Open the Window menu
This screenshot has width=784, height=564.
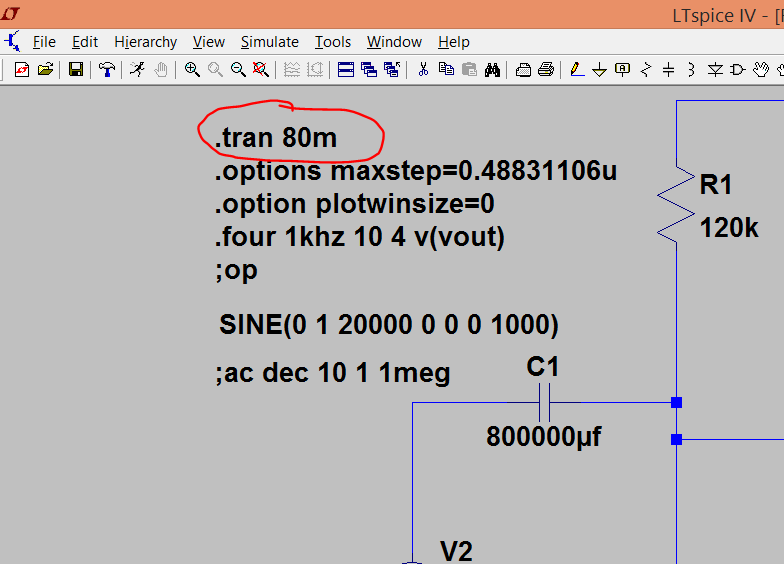point(394,42)
